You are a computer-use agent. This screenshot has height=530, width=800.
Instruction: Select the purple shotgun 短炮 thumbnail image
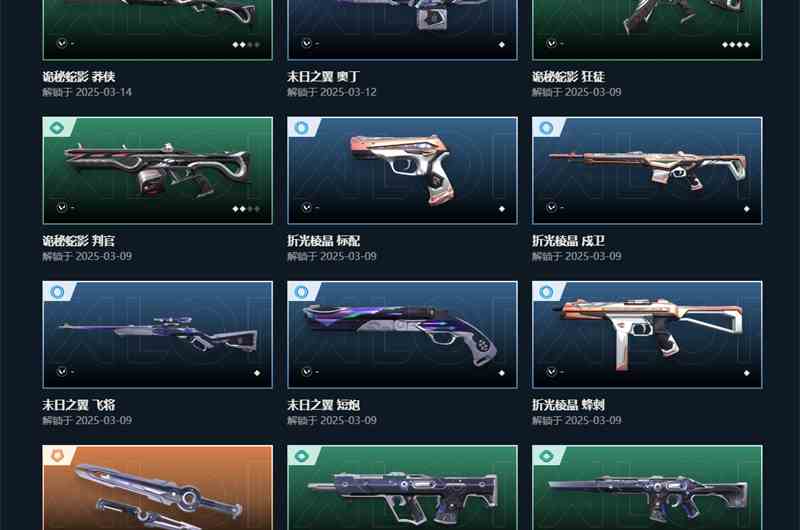click(403, 335)
